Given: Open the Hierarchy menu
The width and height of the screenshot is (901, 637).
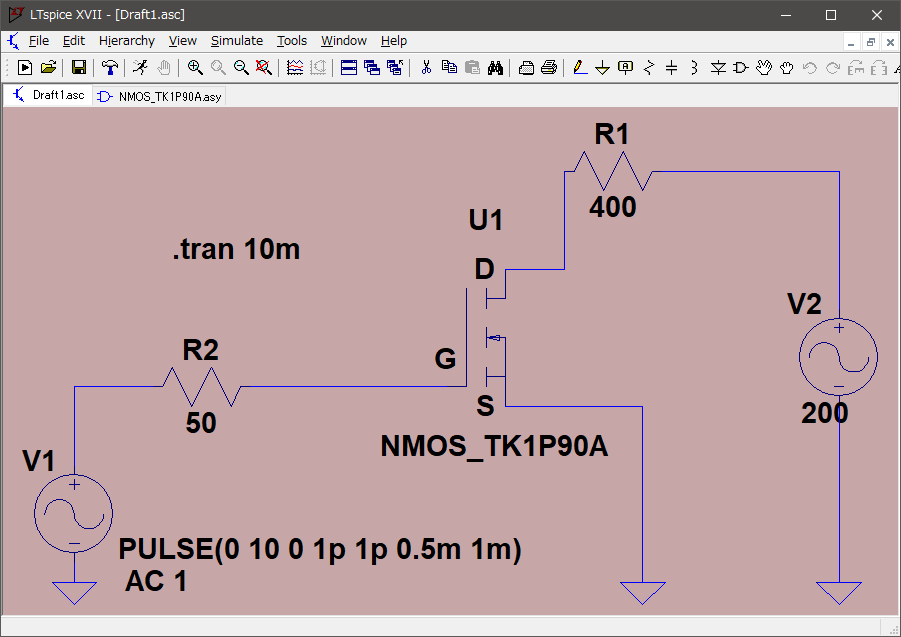Looking at the screenshot, I should coord(127,41).
